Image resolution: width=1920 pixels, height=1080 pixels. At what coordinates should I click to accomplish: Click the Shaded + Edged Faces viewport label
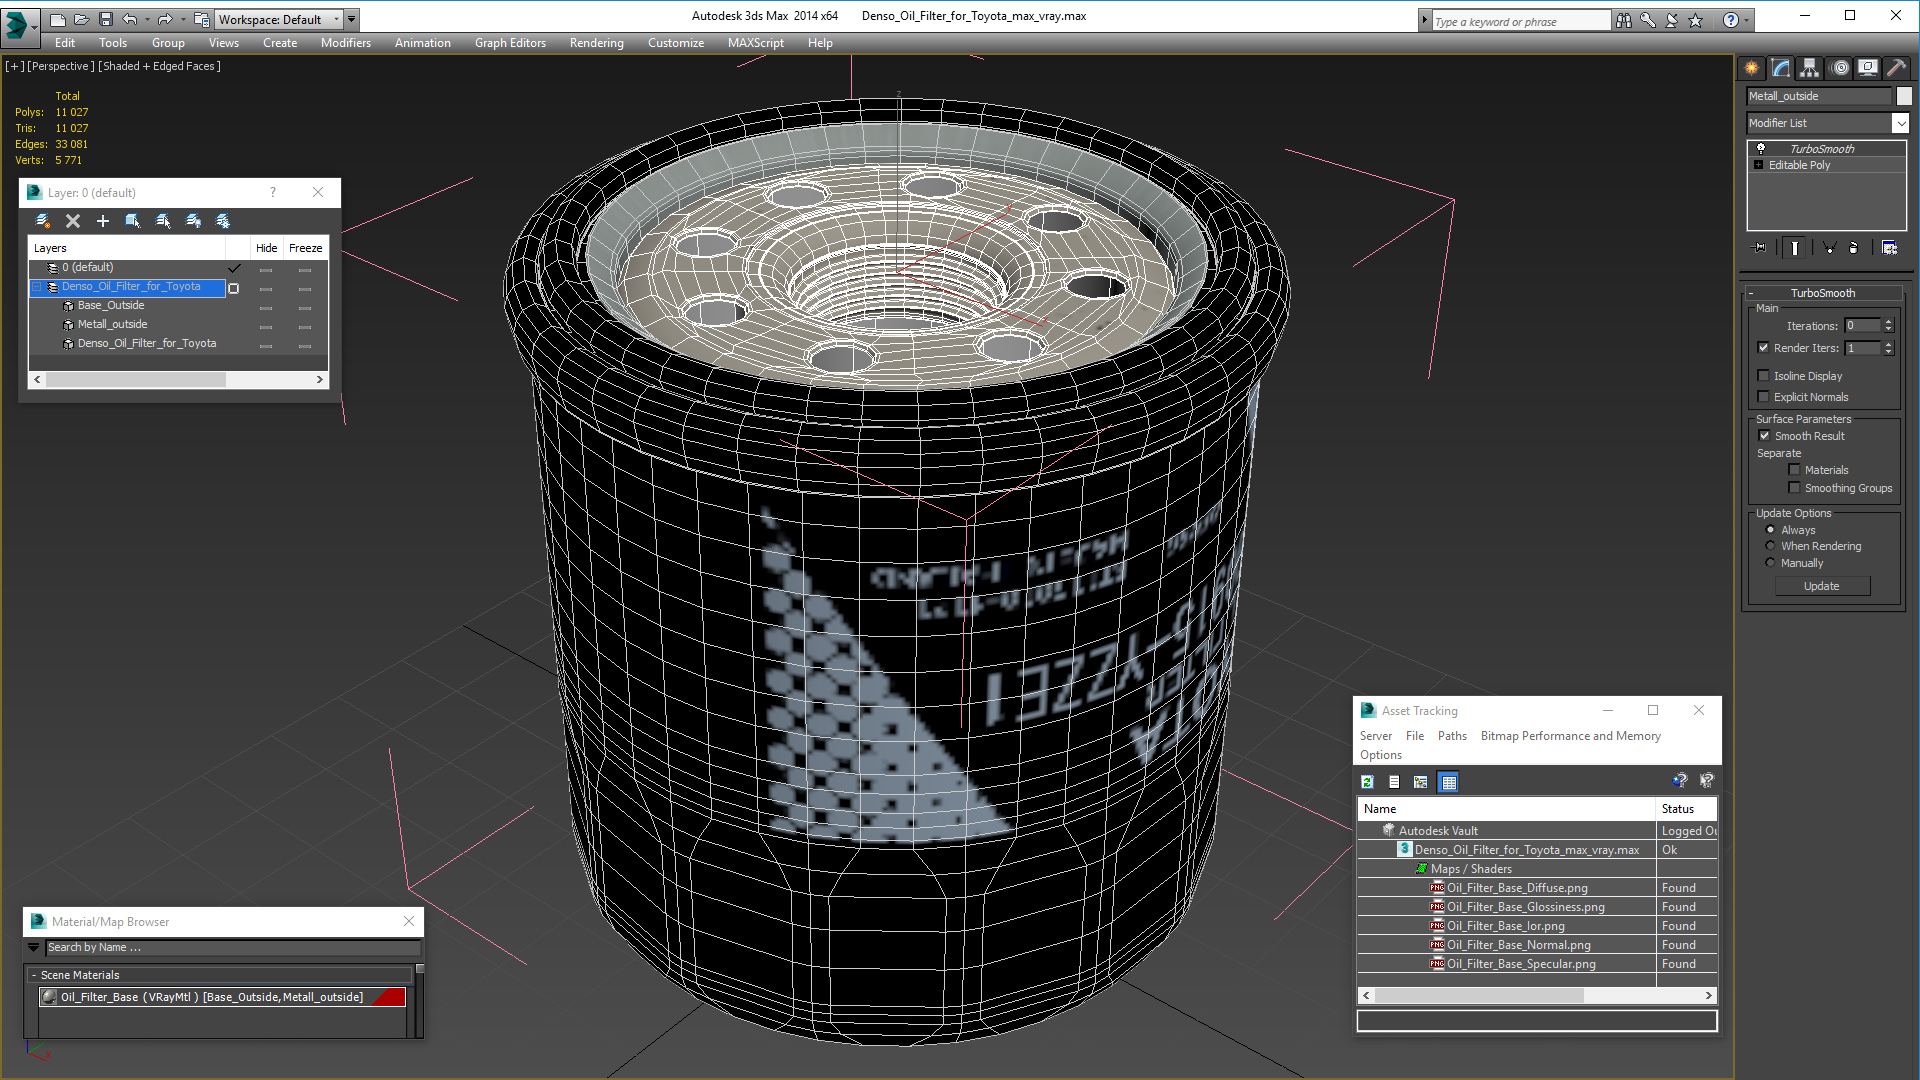coord(159,66)
